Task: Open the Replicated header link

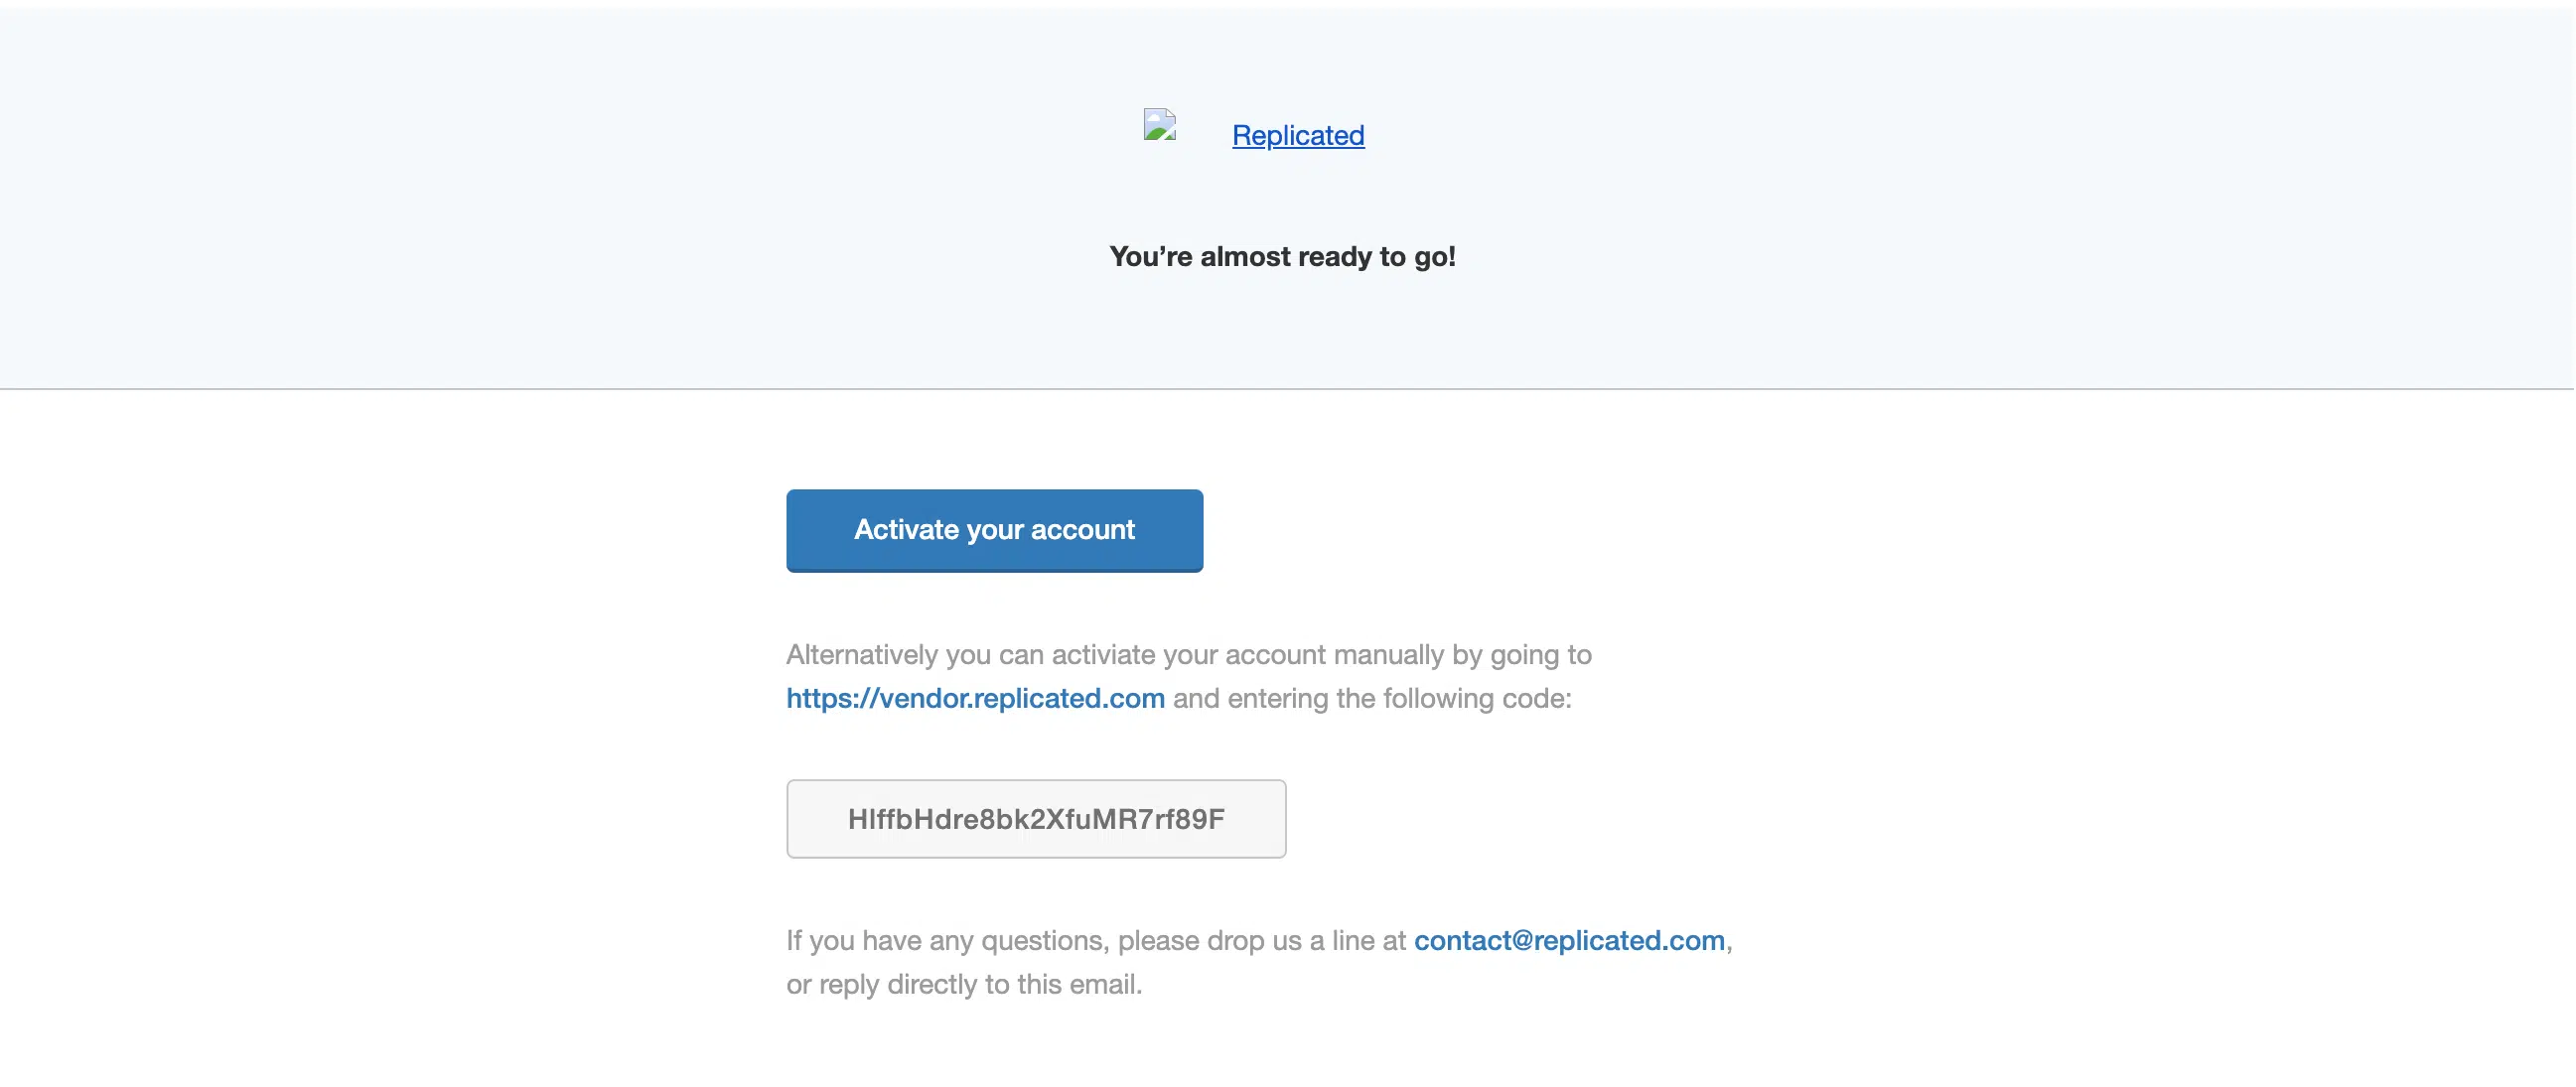Action: [1297, 135]
